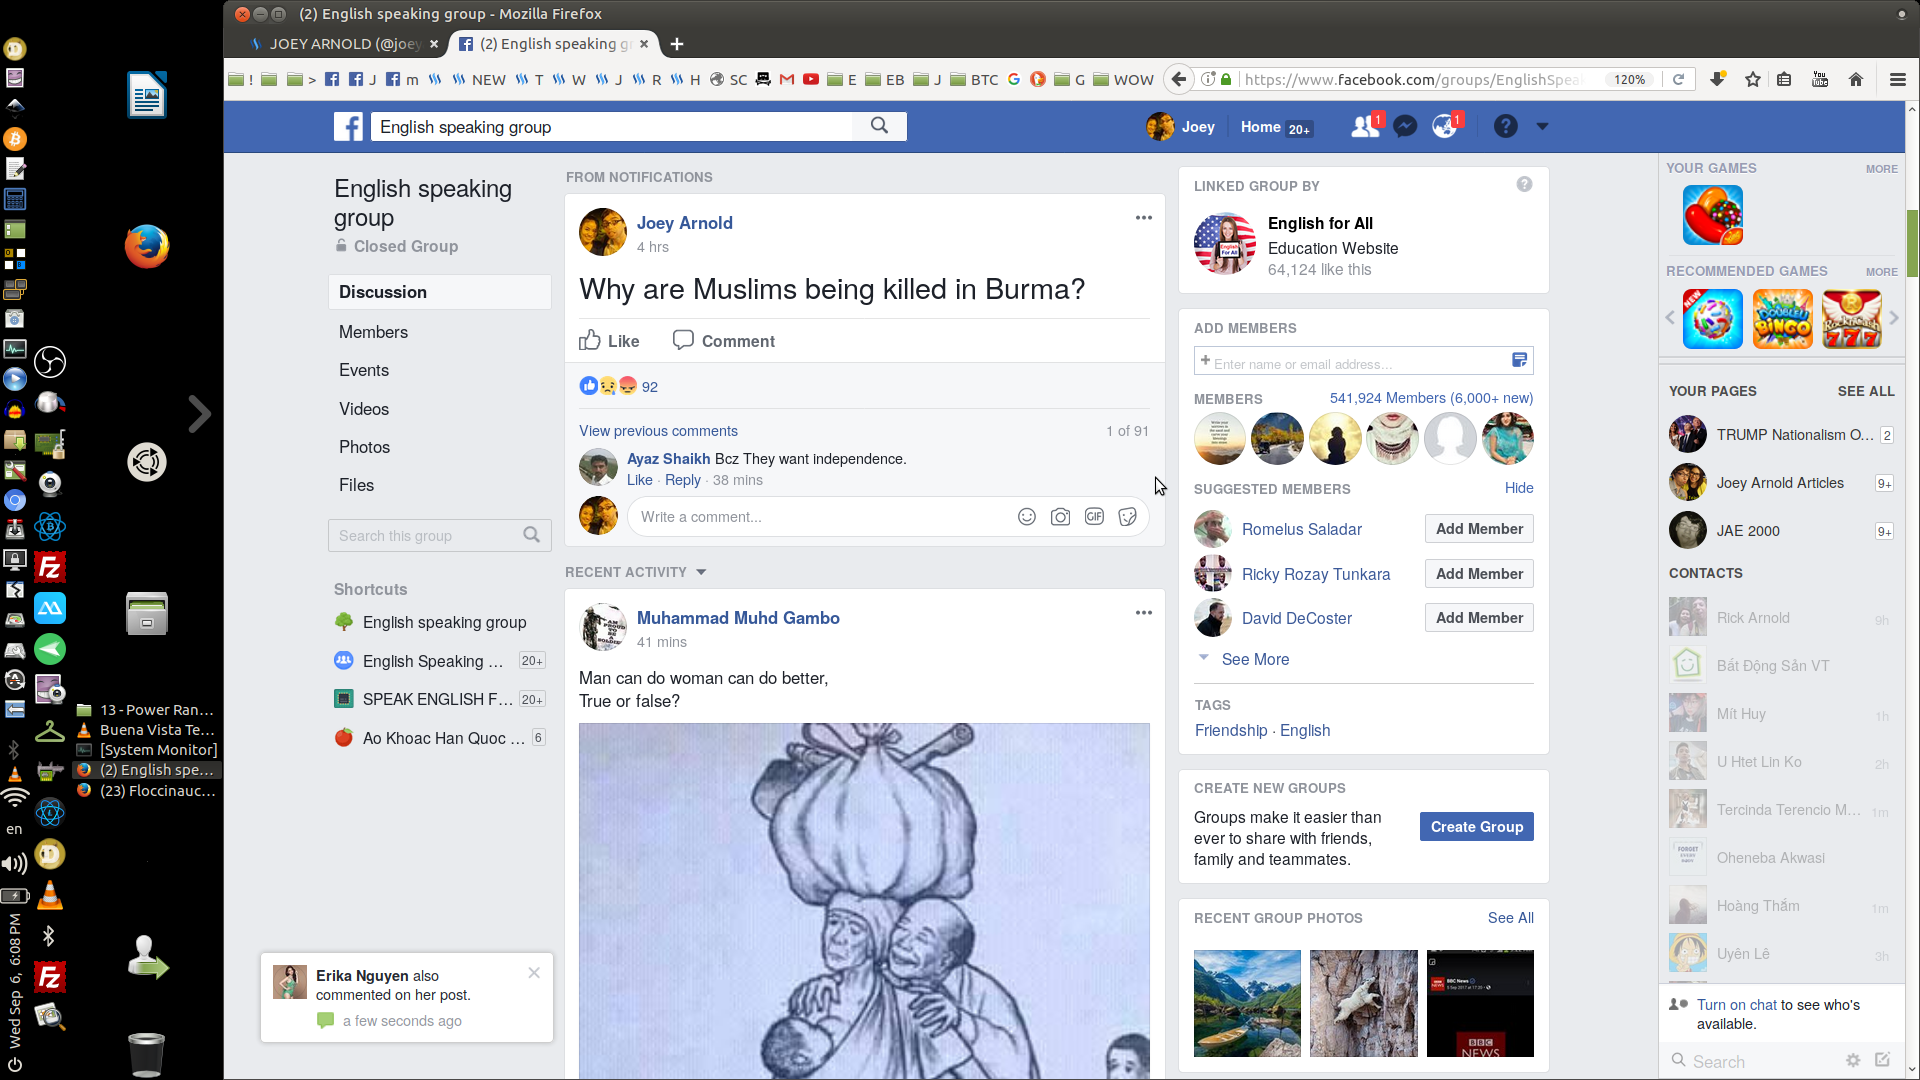
Task: Open options menu on Joey Arnold post
Action: [x=1144, y=218]
